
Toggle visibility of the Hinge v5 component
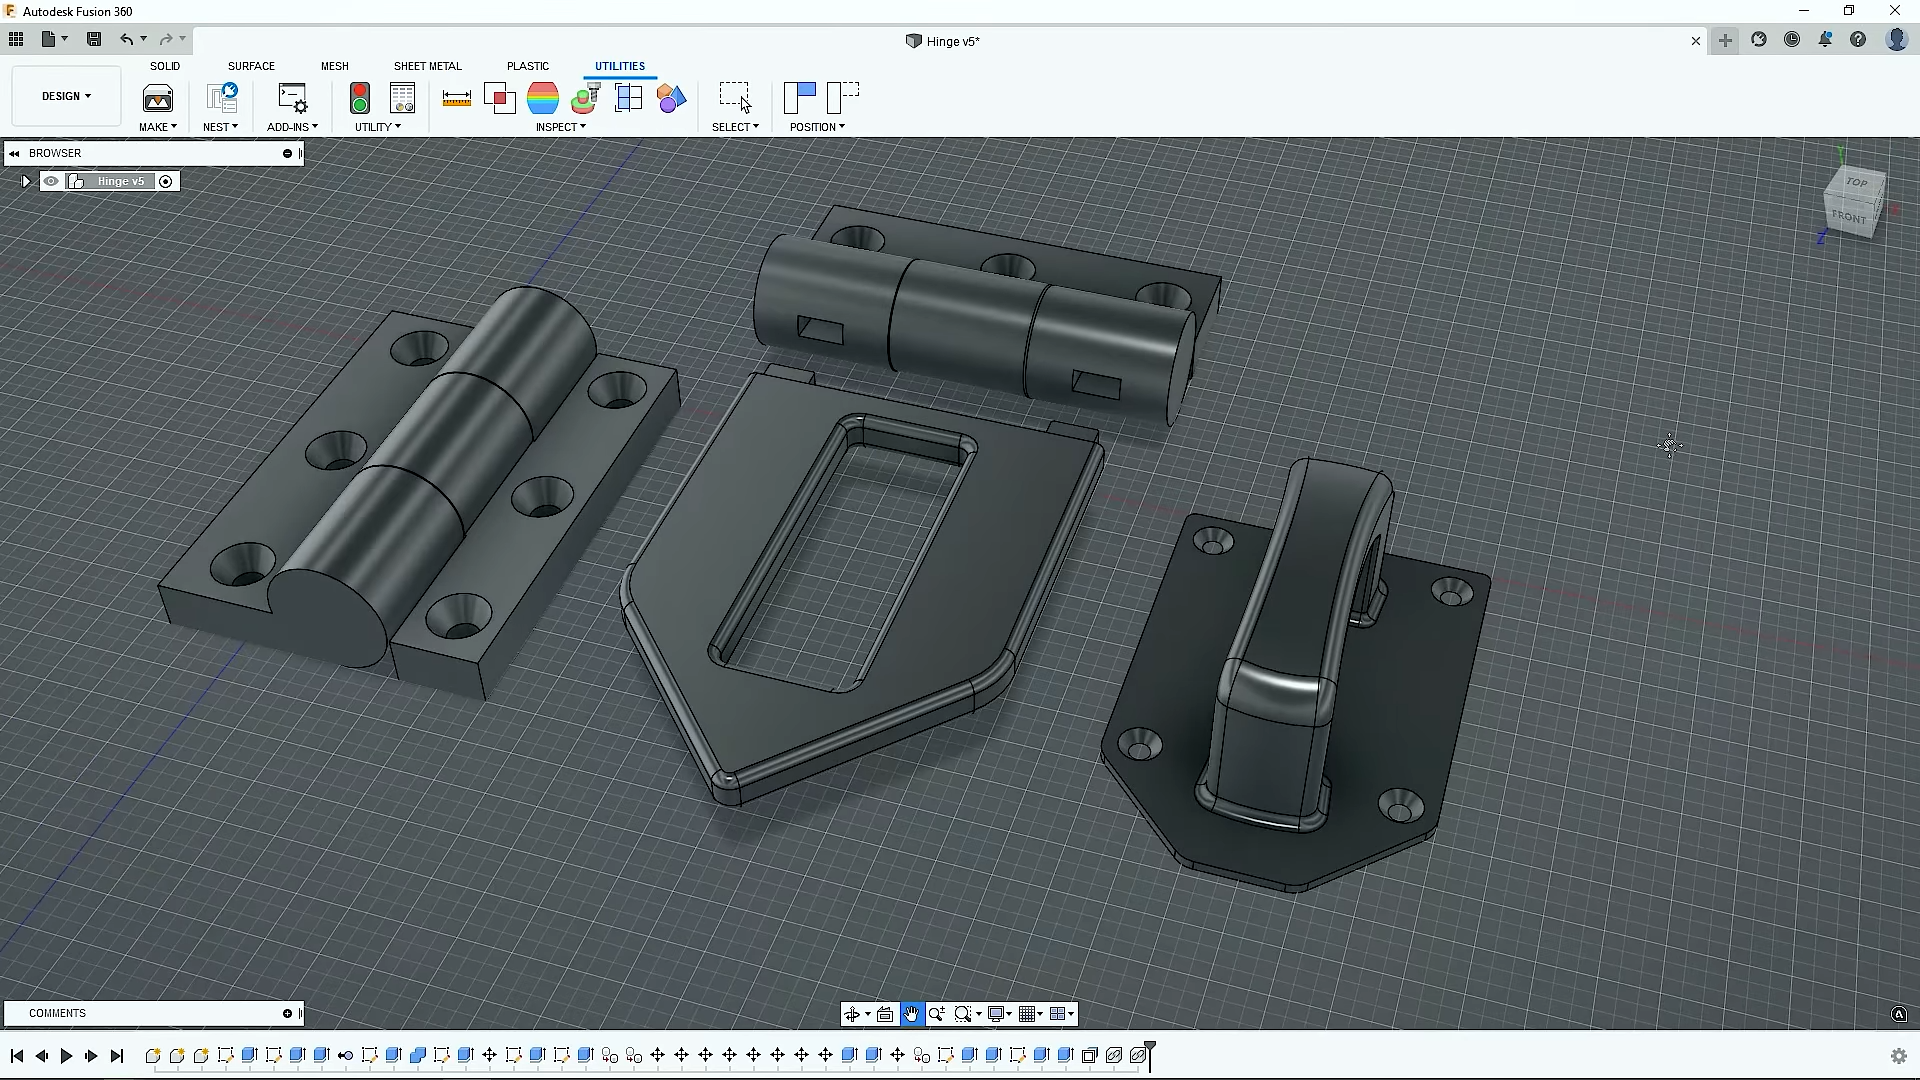(51, 181)
